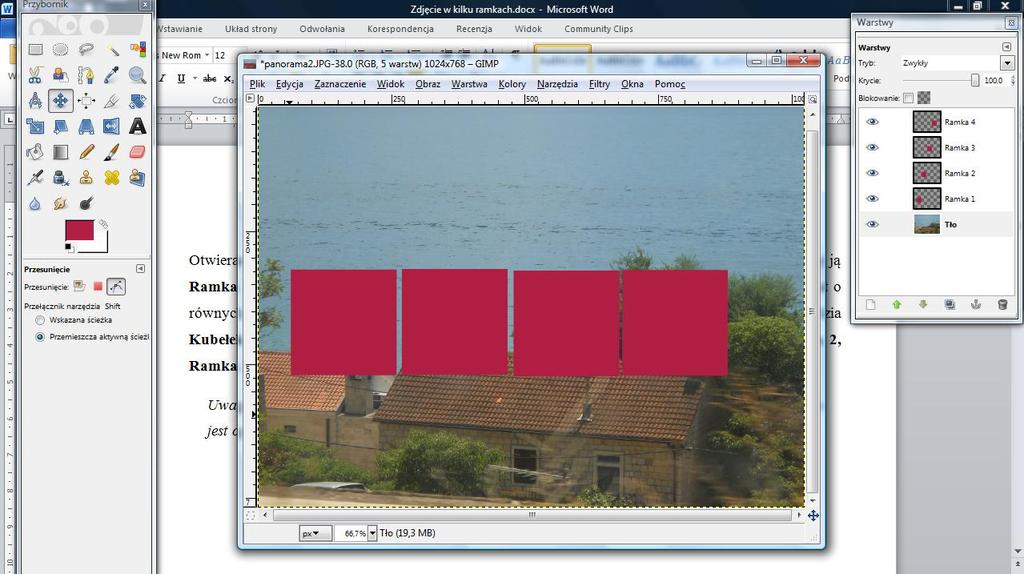This screenshot has width=1024, height=574.
Task: Select the Eraser tool
Action: (x=137, y=151)
